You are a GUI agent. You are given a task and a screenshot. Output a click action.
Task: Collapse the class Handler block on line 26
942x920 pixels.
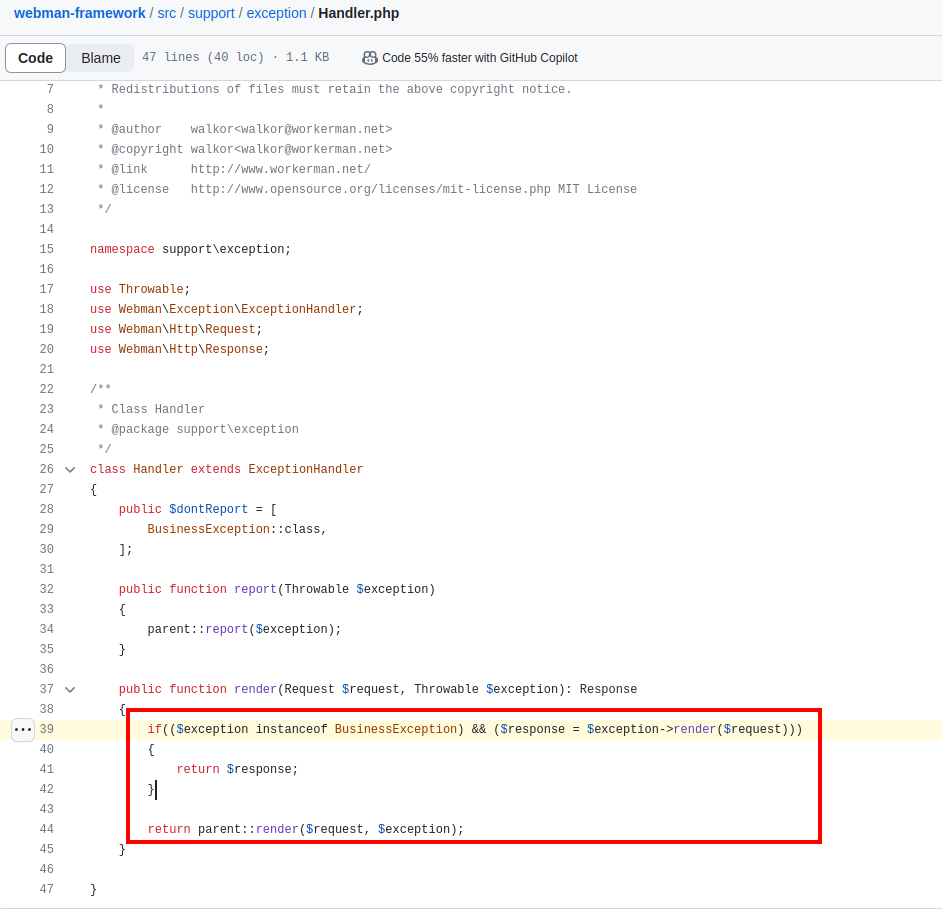[x=70, y=469]
